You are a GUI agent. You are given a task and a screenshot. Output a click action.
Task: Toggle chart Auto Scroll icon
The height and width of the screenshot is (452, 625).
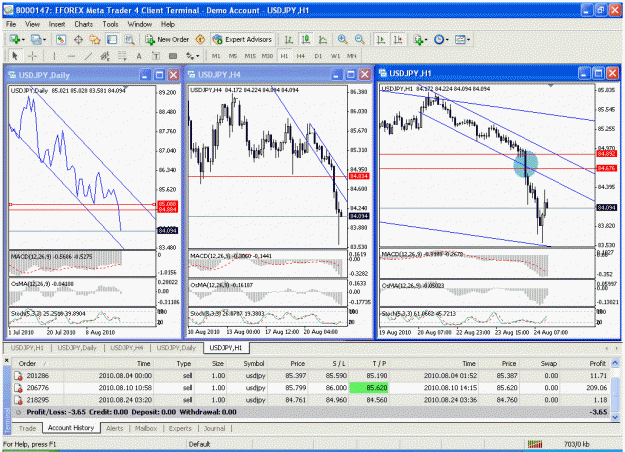coord(381,39)
